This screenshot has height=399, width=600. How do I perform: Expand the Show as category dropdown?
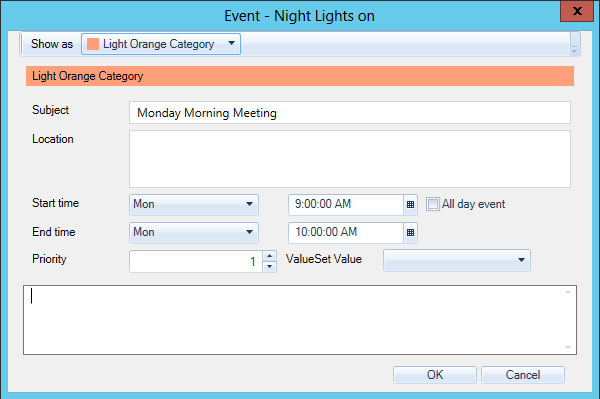pyautogui.click(x=161, y=44)
